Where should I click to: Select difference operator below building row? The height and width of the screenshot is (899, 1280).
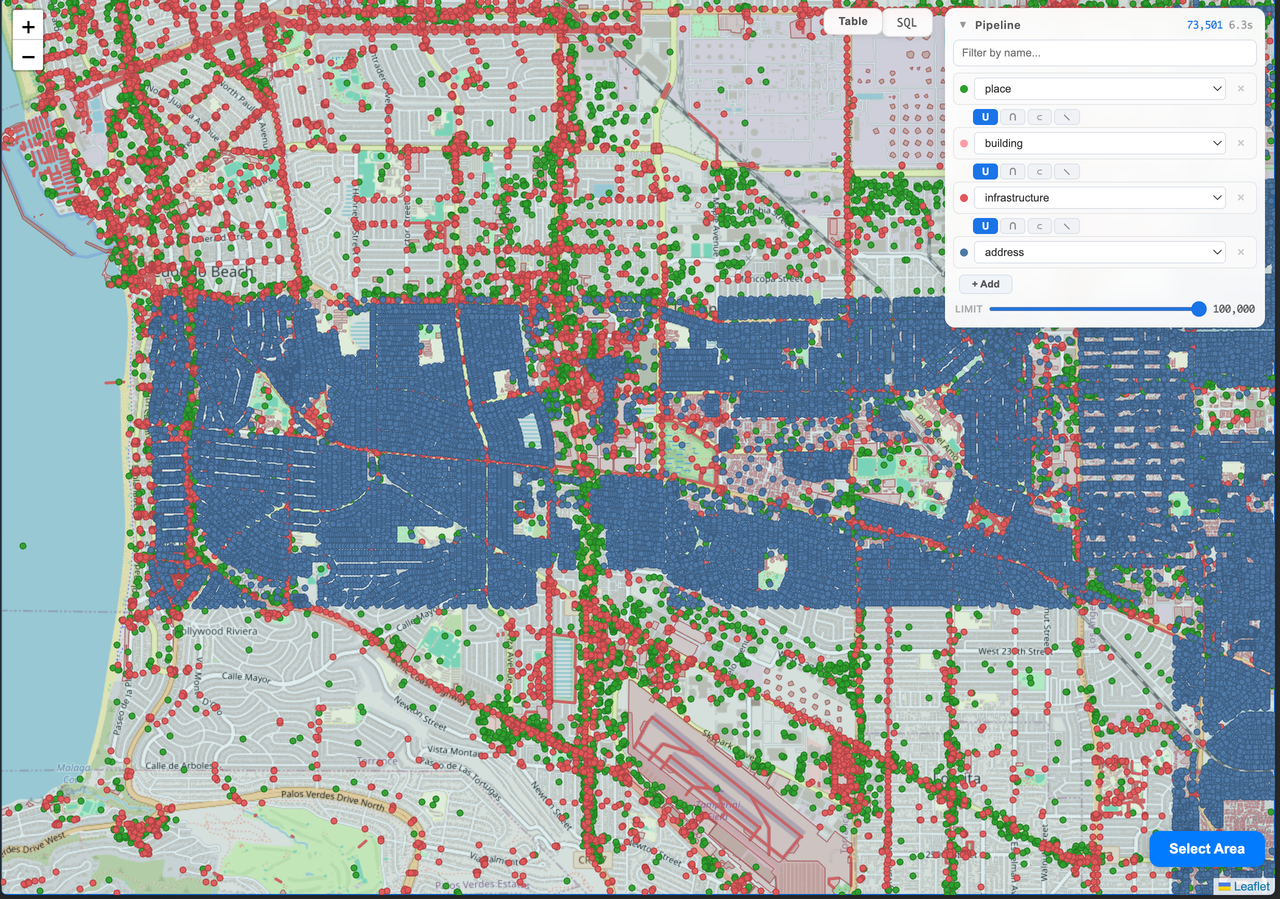(1066, 171)
